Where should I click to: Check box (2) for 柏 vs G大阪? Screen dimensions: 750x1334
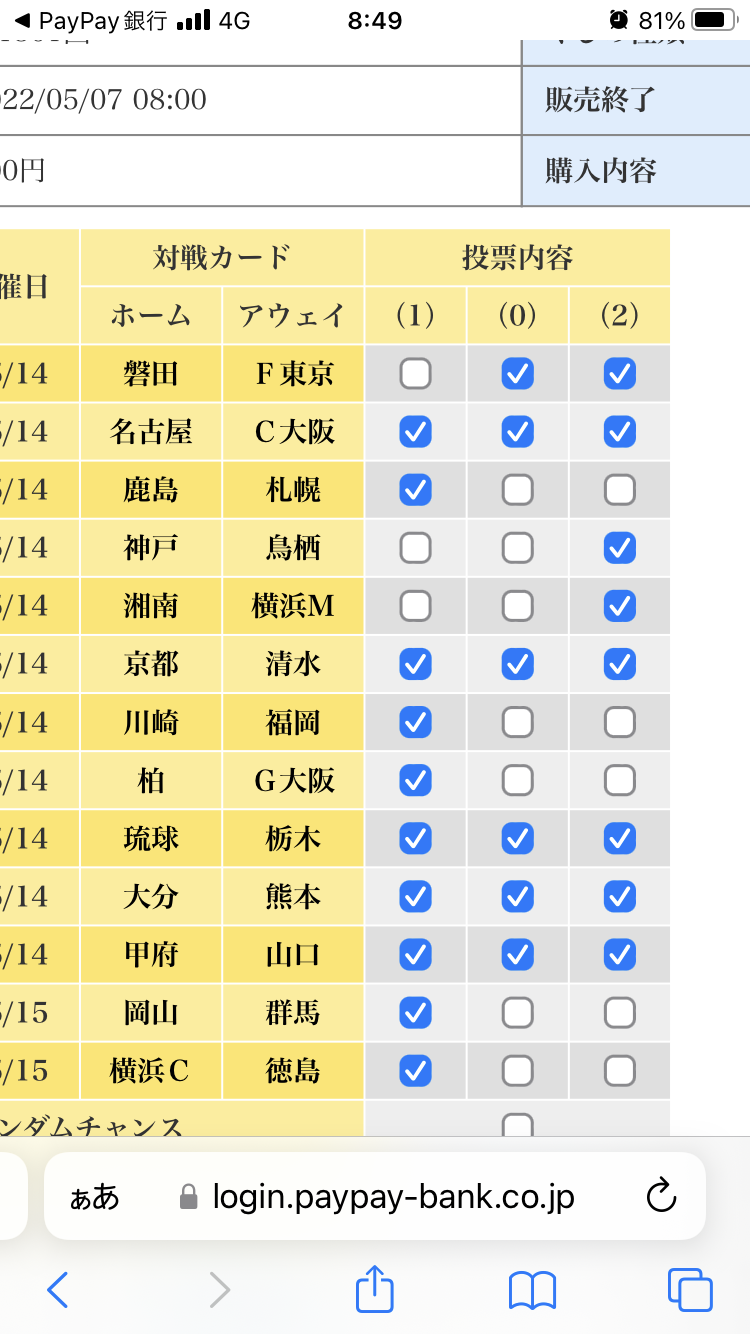point(620,780)
